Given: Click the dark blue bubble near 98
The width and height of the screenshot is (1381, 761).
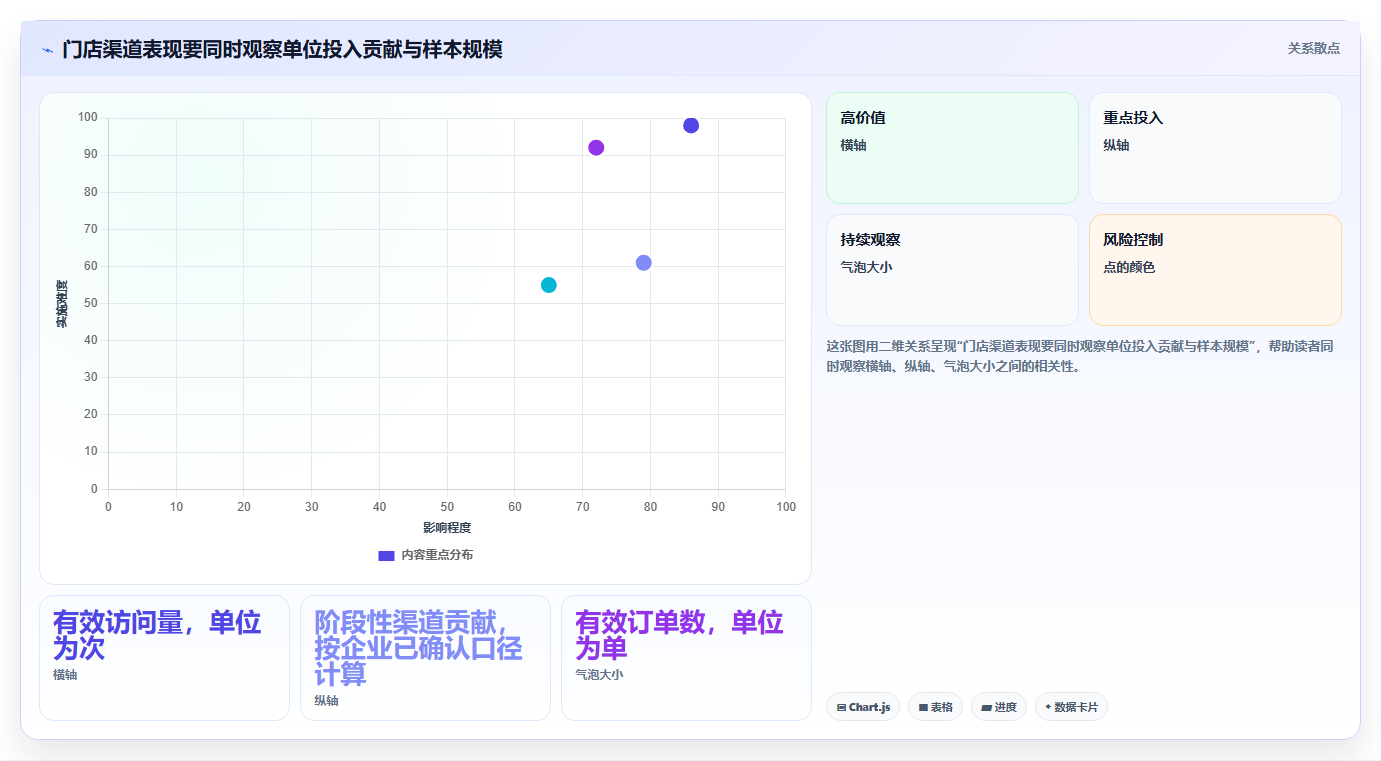Looking at the screenshot, I should [691, 125].
